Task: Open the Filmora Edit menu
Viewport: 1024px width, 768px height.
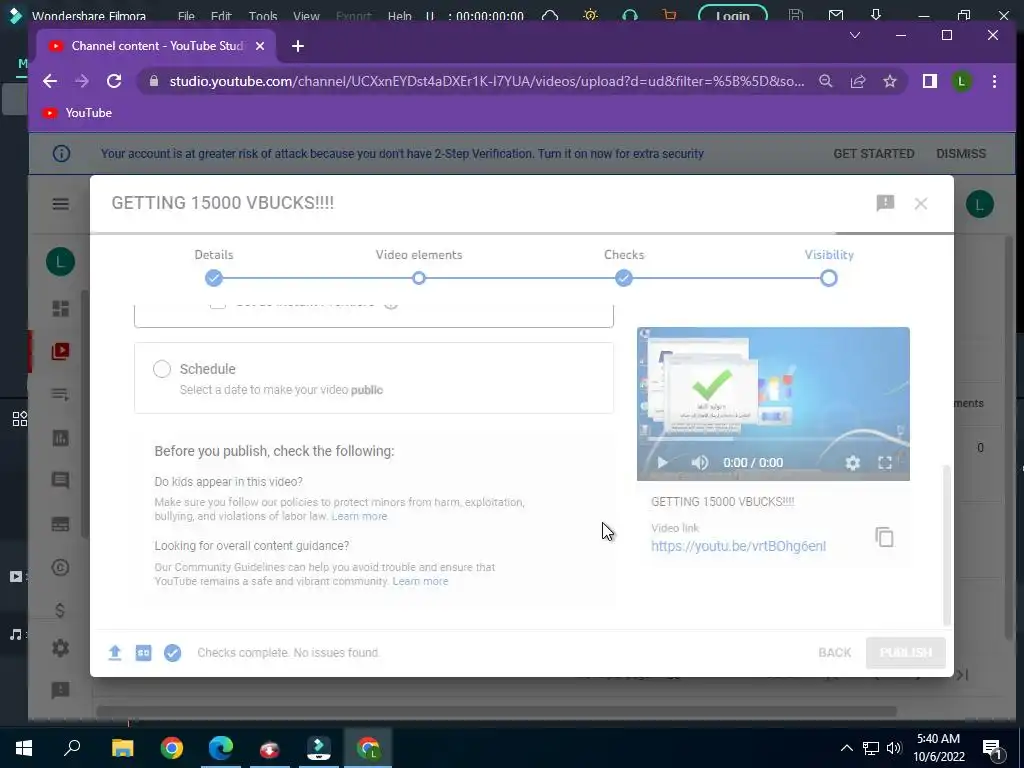Action: (221, 16)
